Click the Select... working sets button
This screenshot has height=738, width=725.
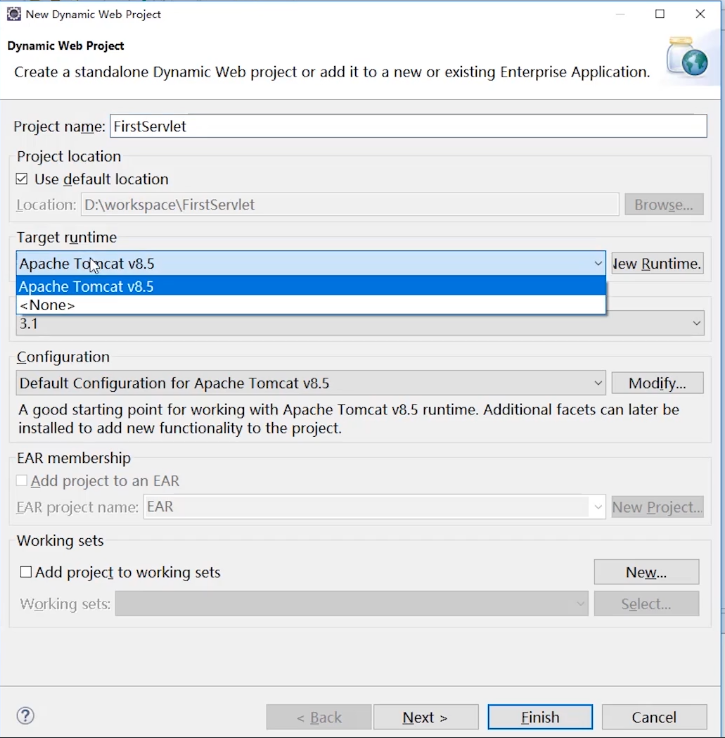646,603
